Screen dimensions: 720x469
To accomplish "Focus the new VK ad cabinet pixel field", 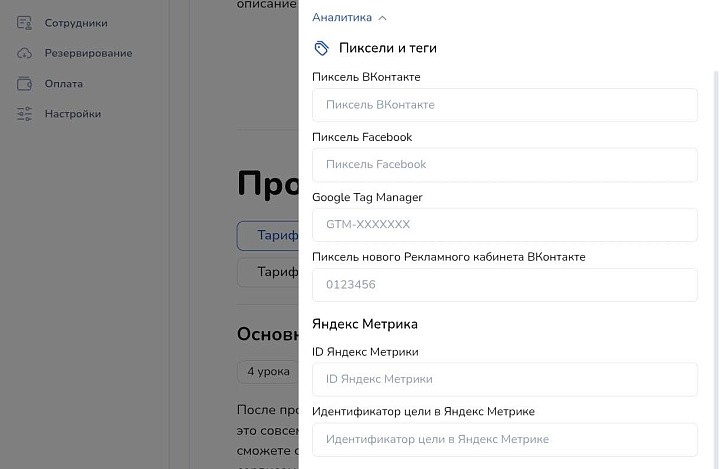I will (504, 285).
